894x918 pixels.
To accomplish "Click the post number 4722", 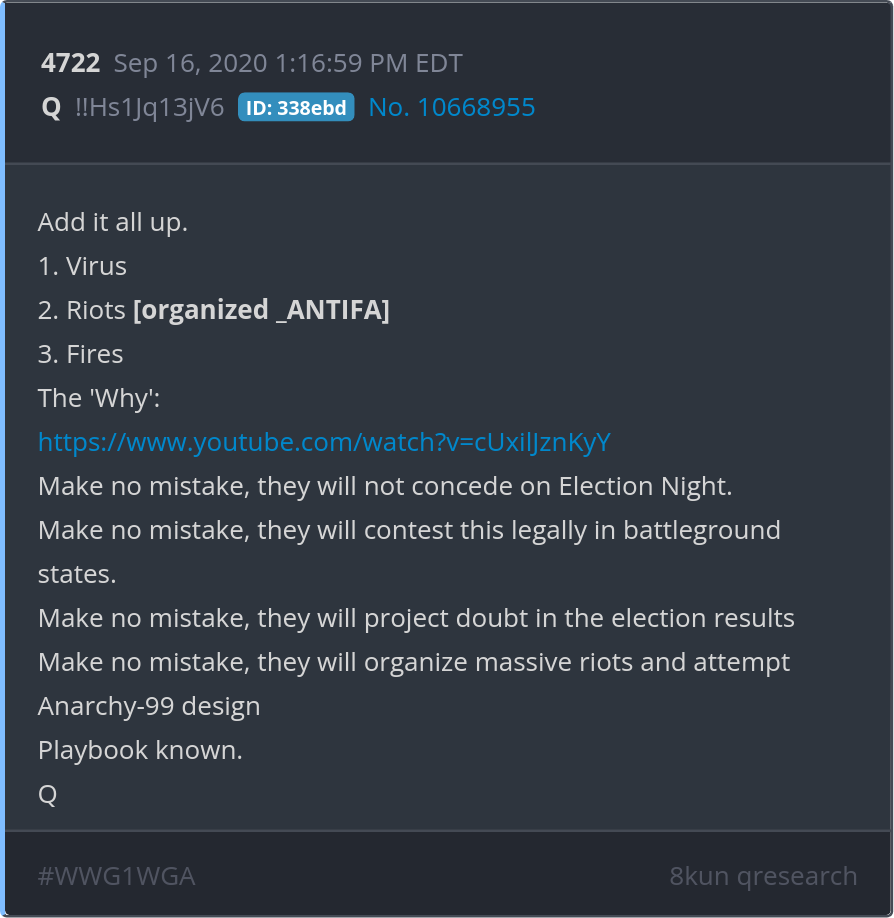I will pos(70,64).
